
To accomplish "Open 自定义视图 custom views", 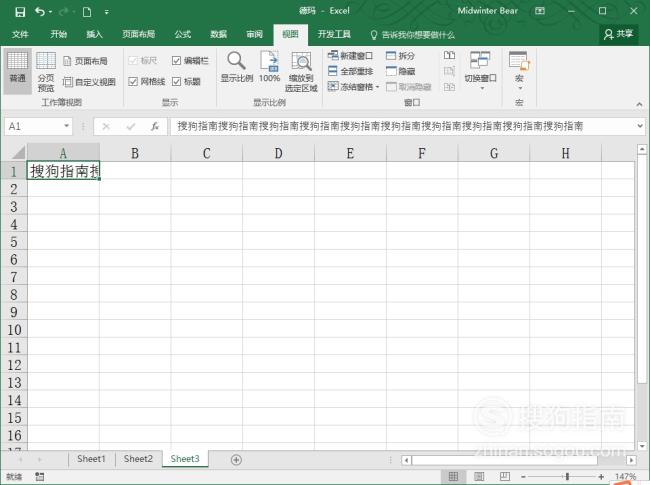I will (x=89, y=82).
